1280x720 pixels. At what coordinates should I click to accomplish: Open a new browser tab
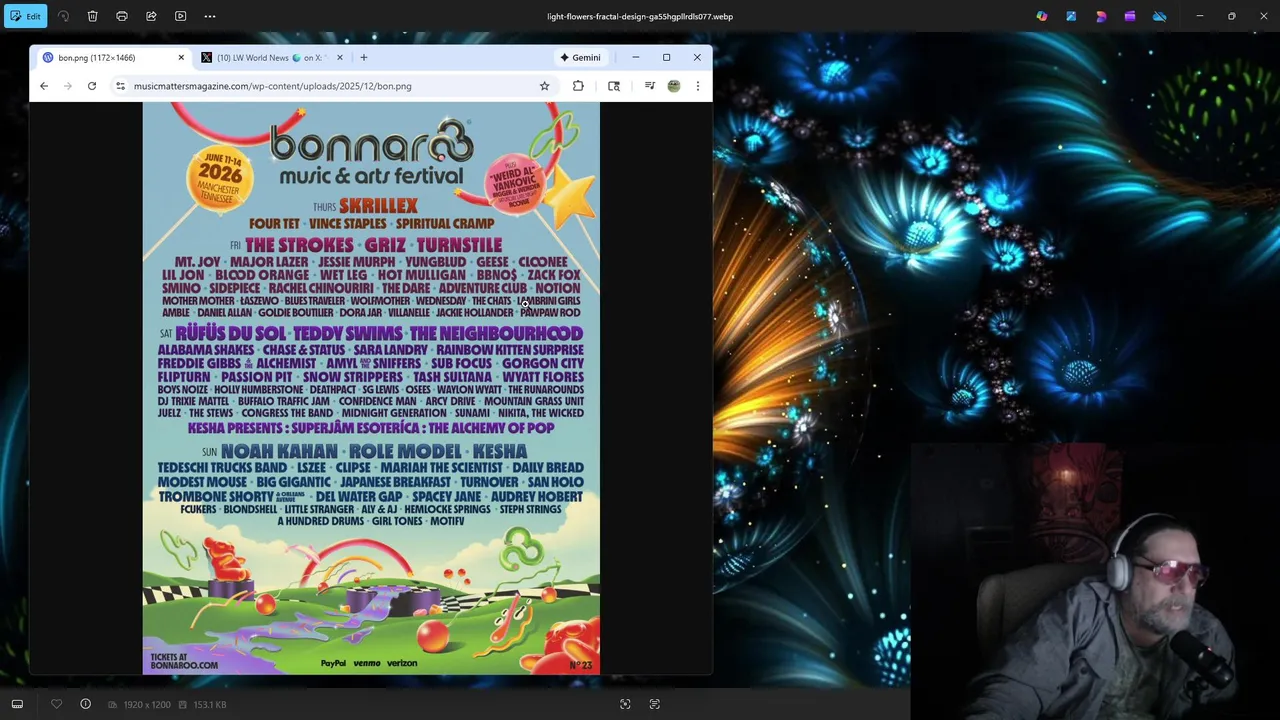364,57
